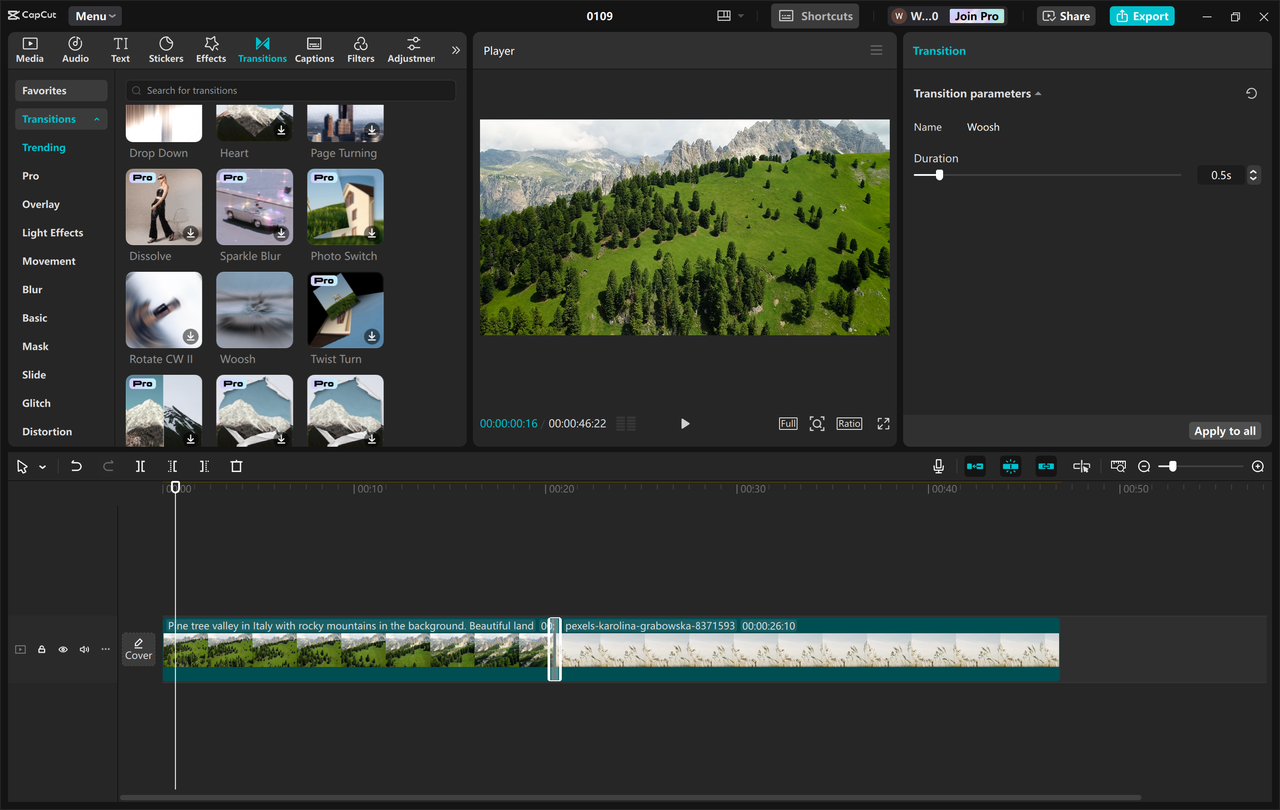Expand the selection tool dropdown arrow

coord(41,466)
